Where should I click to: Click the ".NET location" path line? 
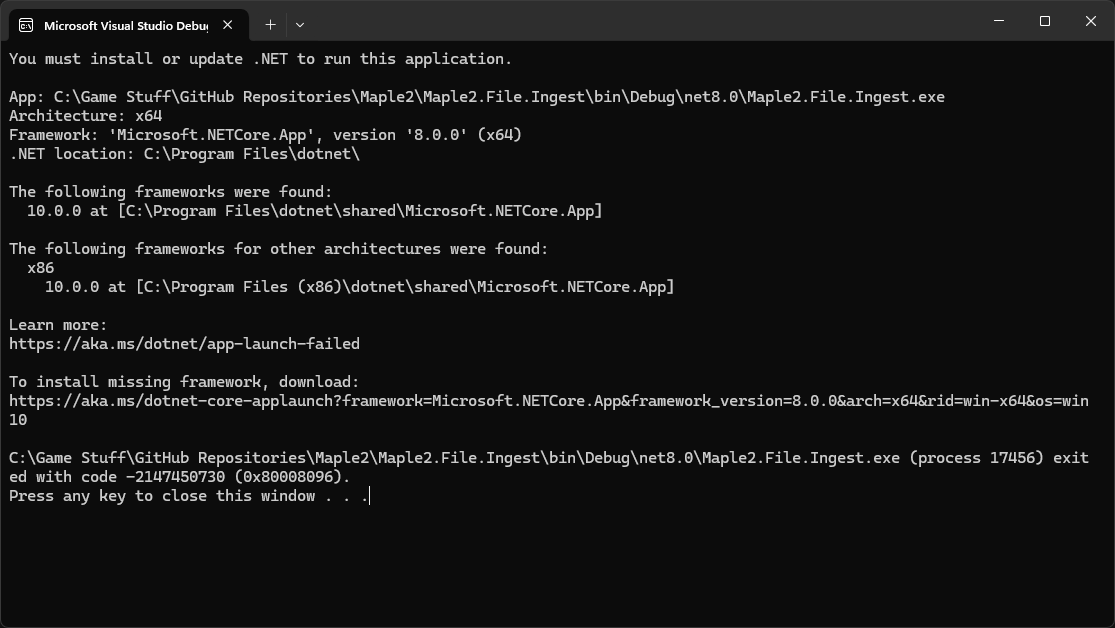tap(184, 154)
